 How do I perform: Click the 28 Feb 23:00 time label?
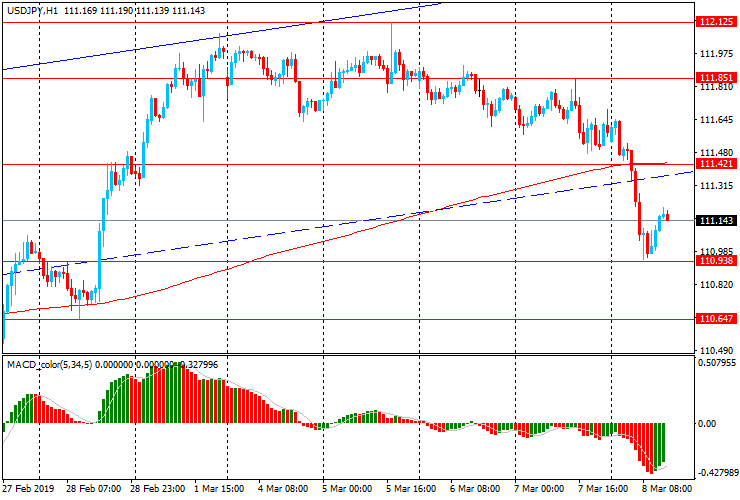pos(158,489)
